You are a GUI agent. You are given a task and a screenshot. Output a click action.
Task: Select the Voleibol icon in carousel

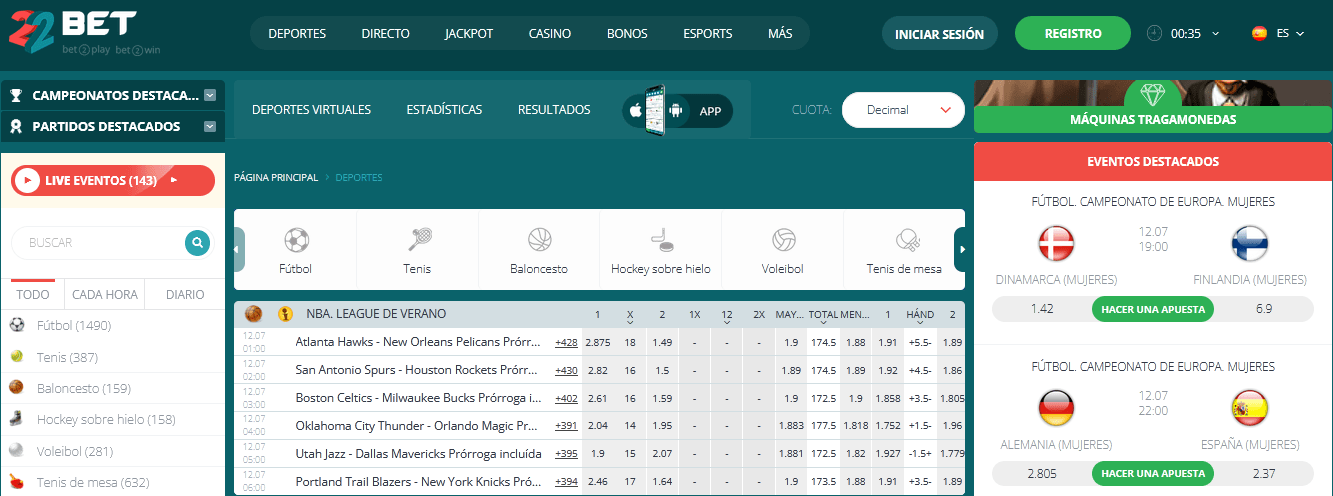coord(783,240)
